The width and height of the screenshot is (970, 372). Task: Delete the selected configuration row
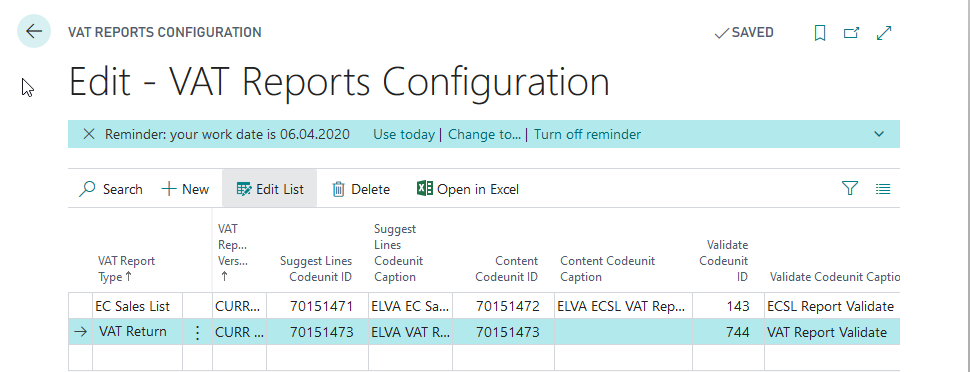[361, 189]
